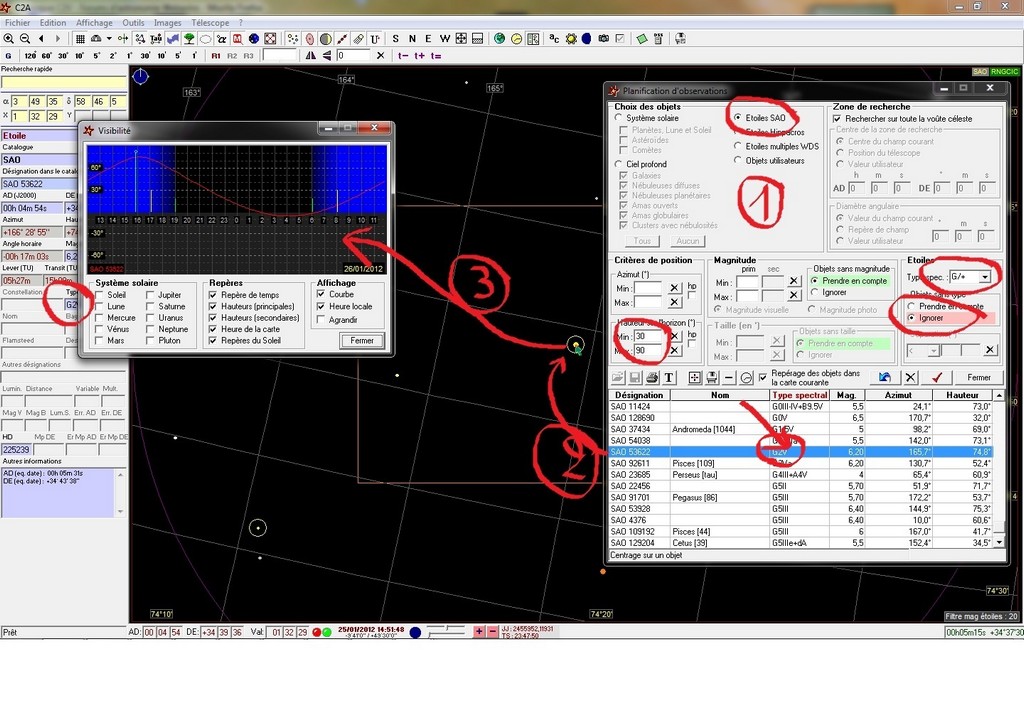
Task: Check the Soleil box in Visibilité
Action: pos(99,295)
